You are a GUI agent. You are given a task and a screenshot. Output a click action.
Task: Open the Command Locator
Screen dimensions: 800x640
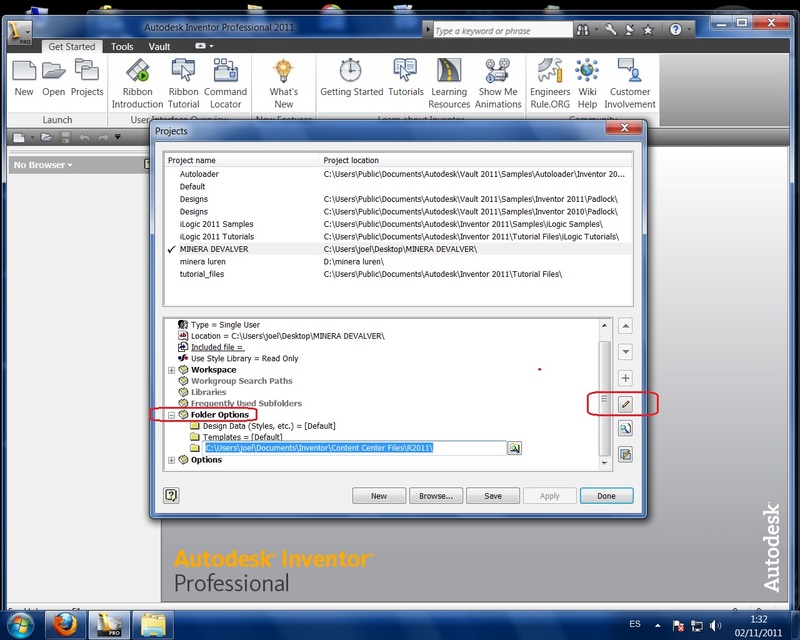click(x=225, y=84)
